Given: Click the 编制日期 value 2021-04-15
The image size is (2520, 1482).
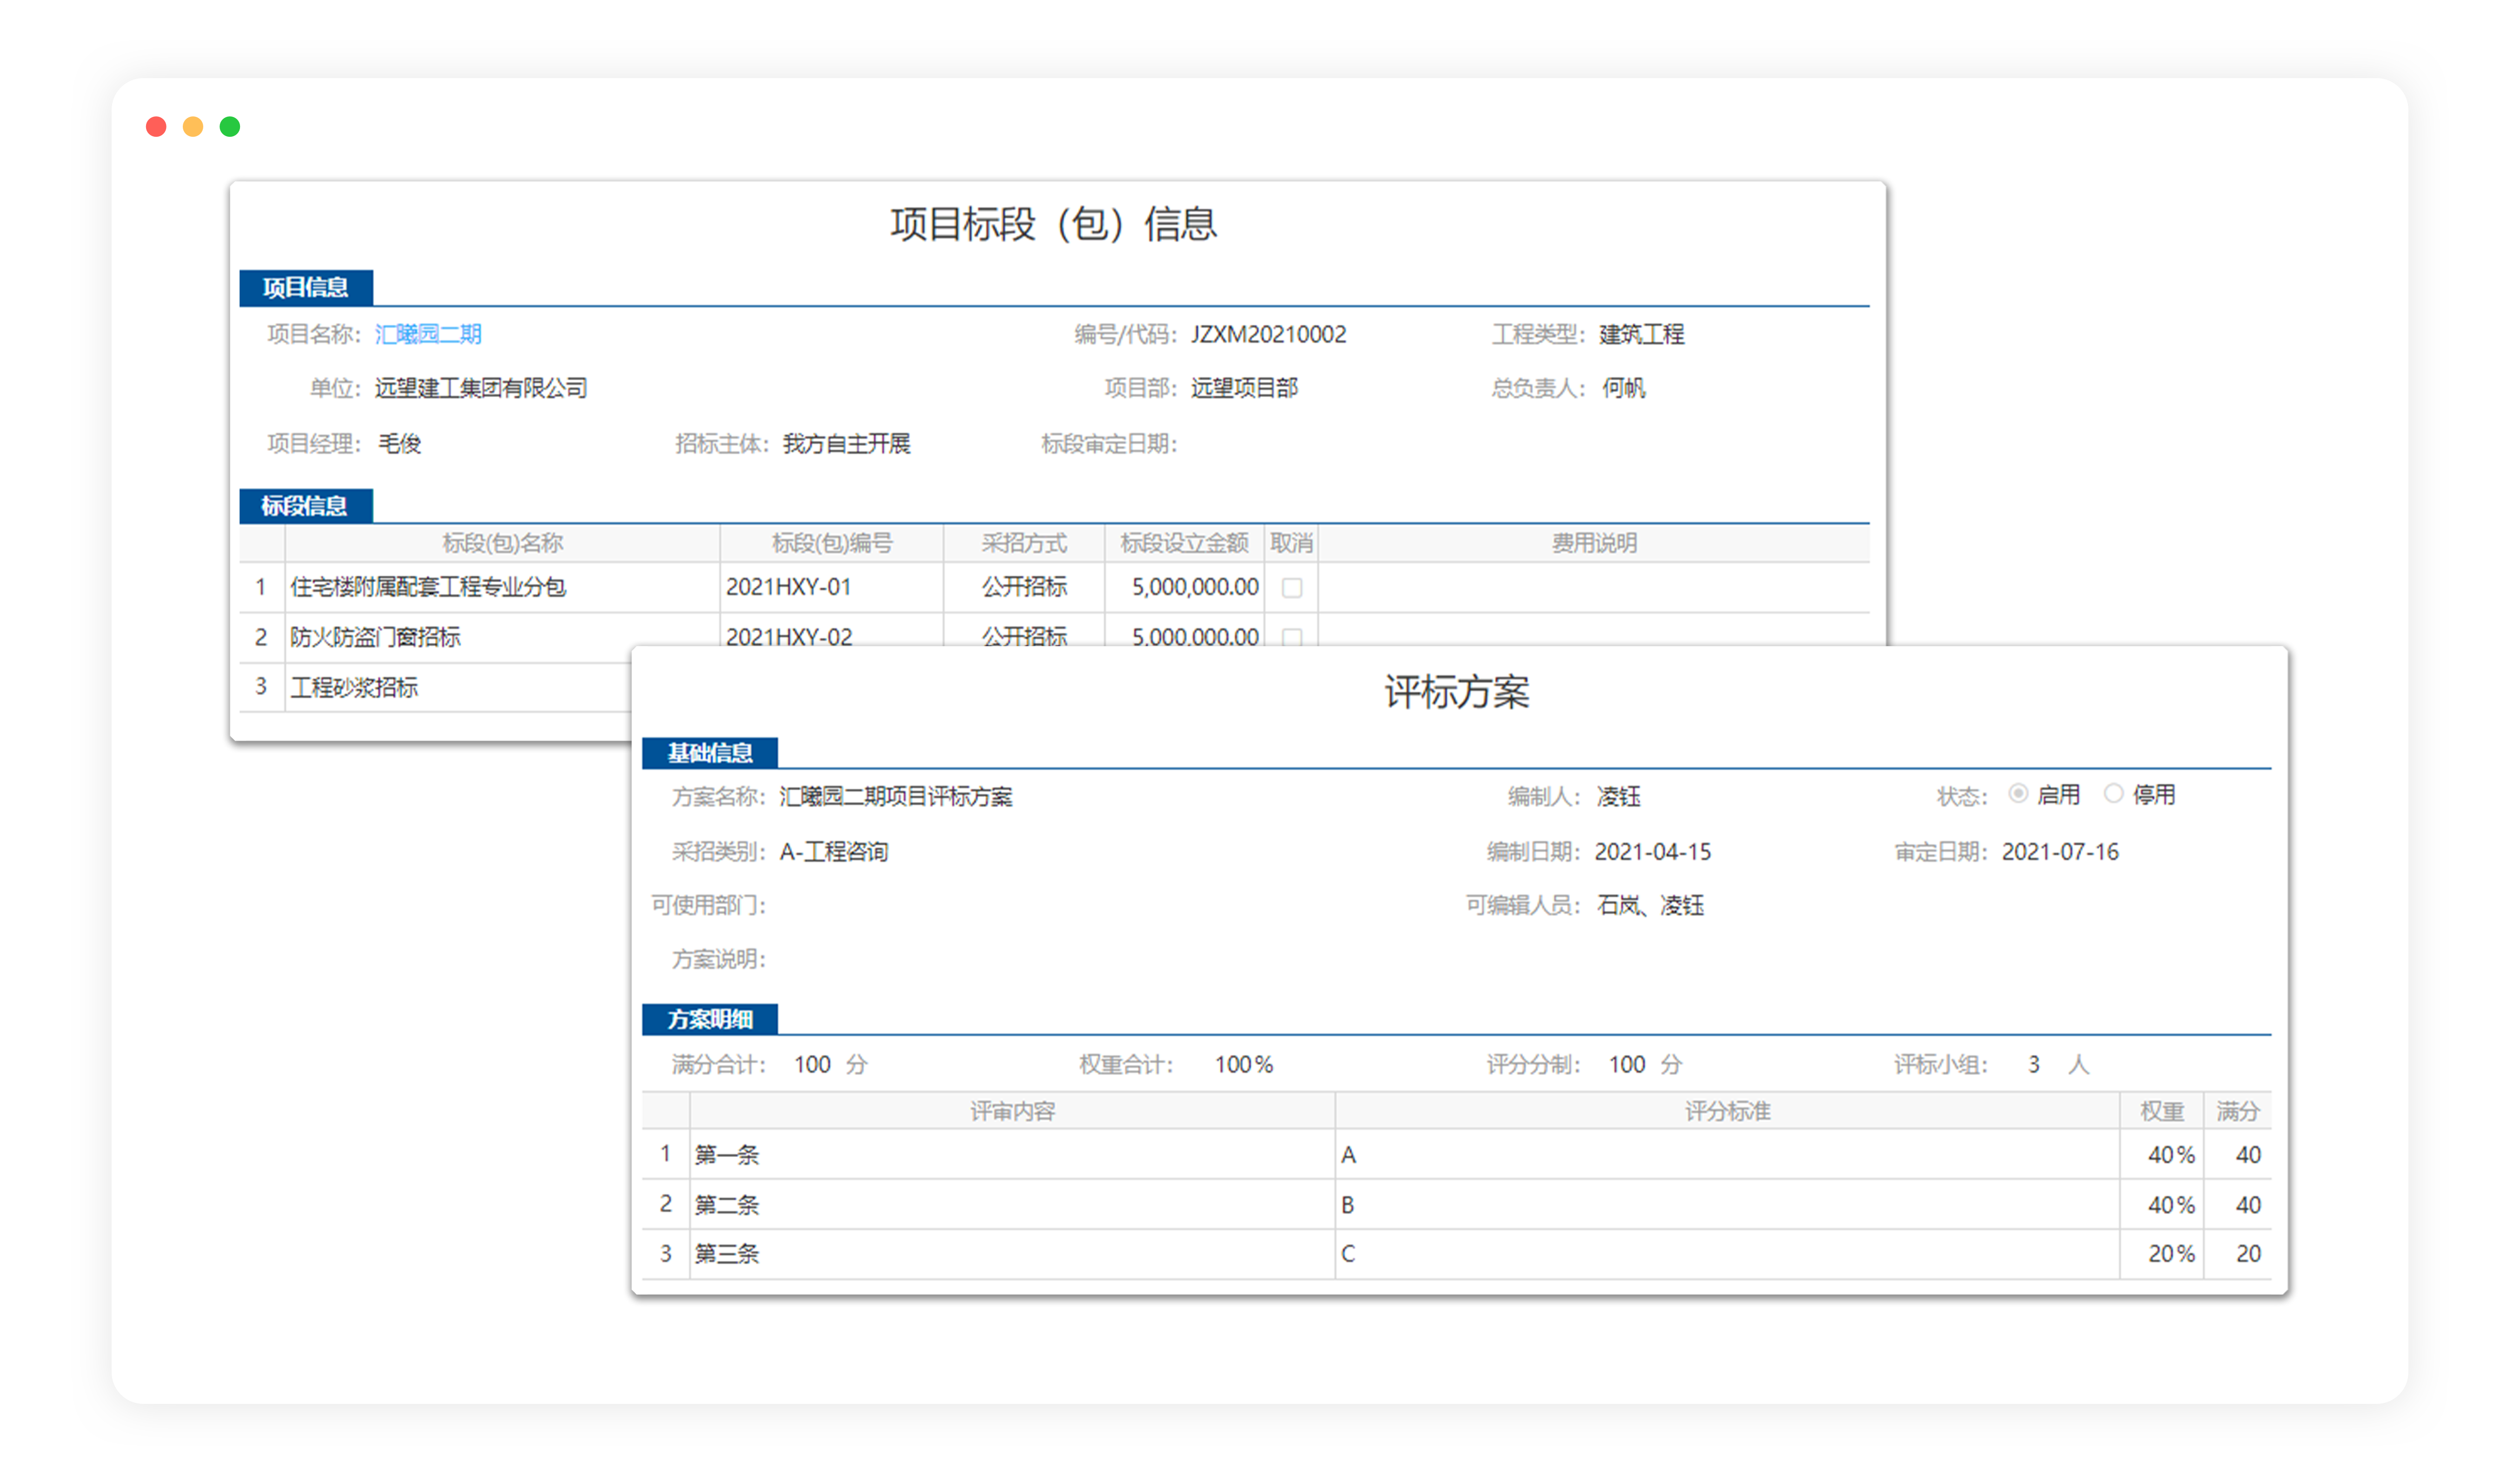Looking at the screenshot, I should (1653, 852).
